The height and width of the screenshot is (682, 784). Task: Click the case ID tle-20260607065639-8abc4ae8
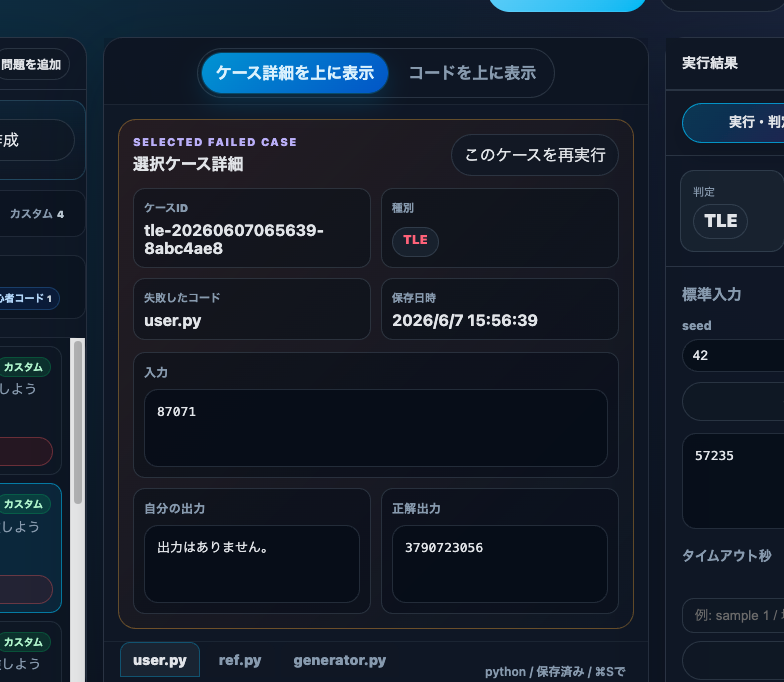pyautogui.click(x=234, y=239)
